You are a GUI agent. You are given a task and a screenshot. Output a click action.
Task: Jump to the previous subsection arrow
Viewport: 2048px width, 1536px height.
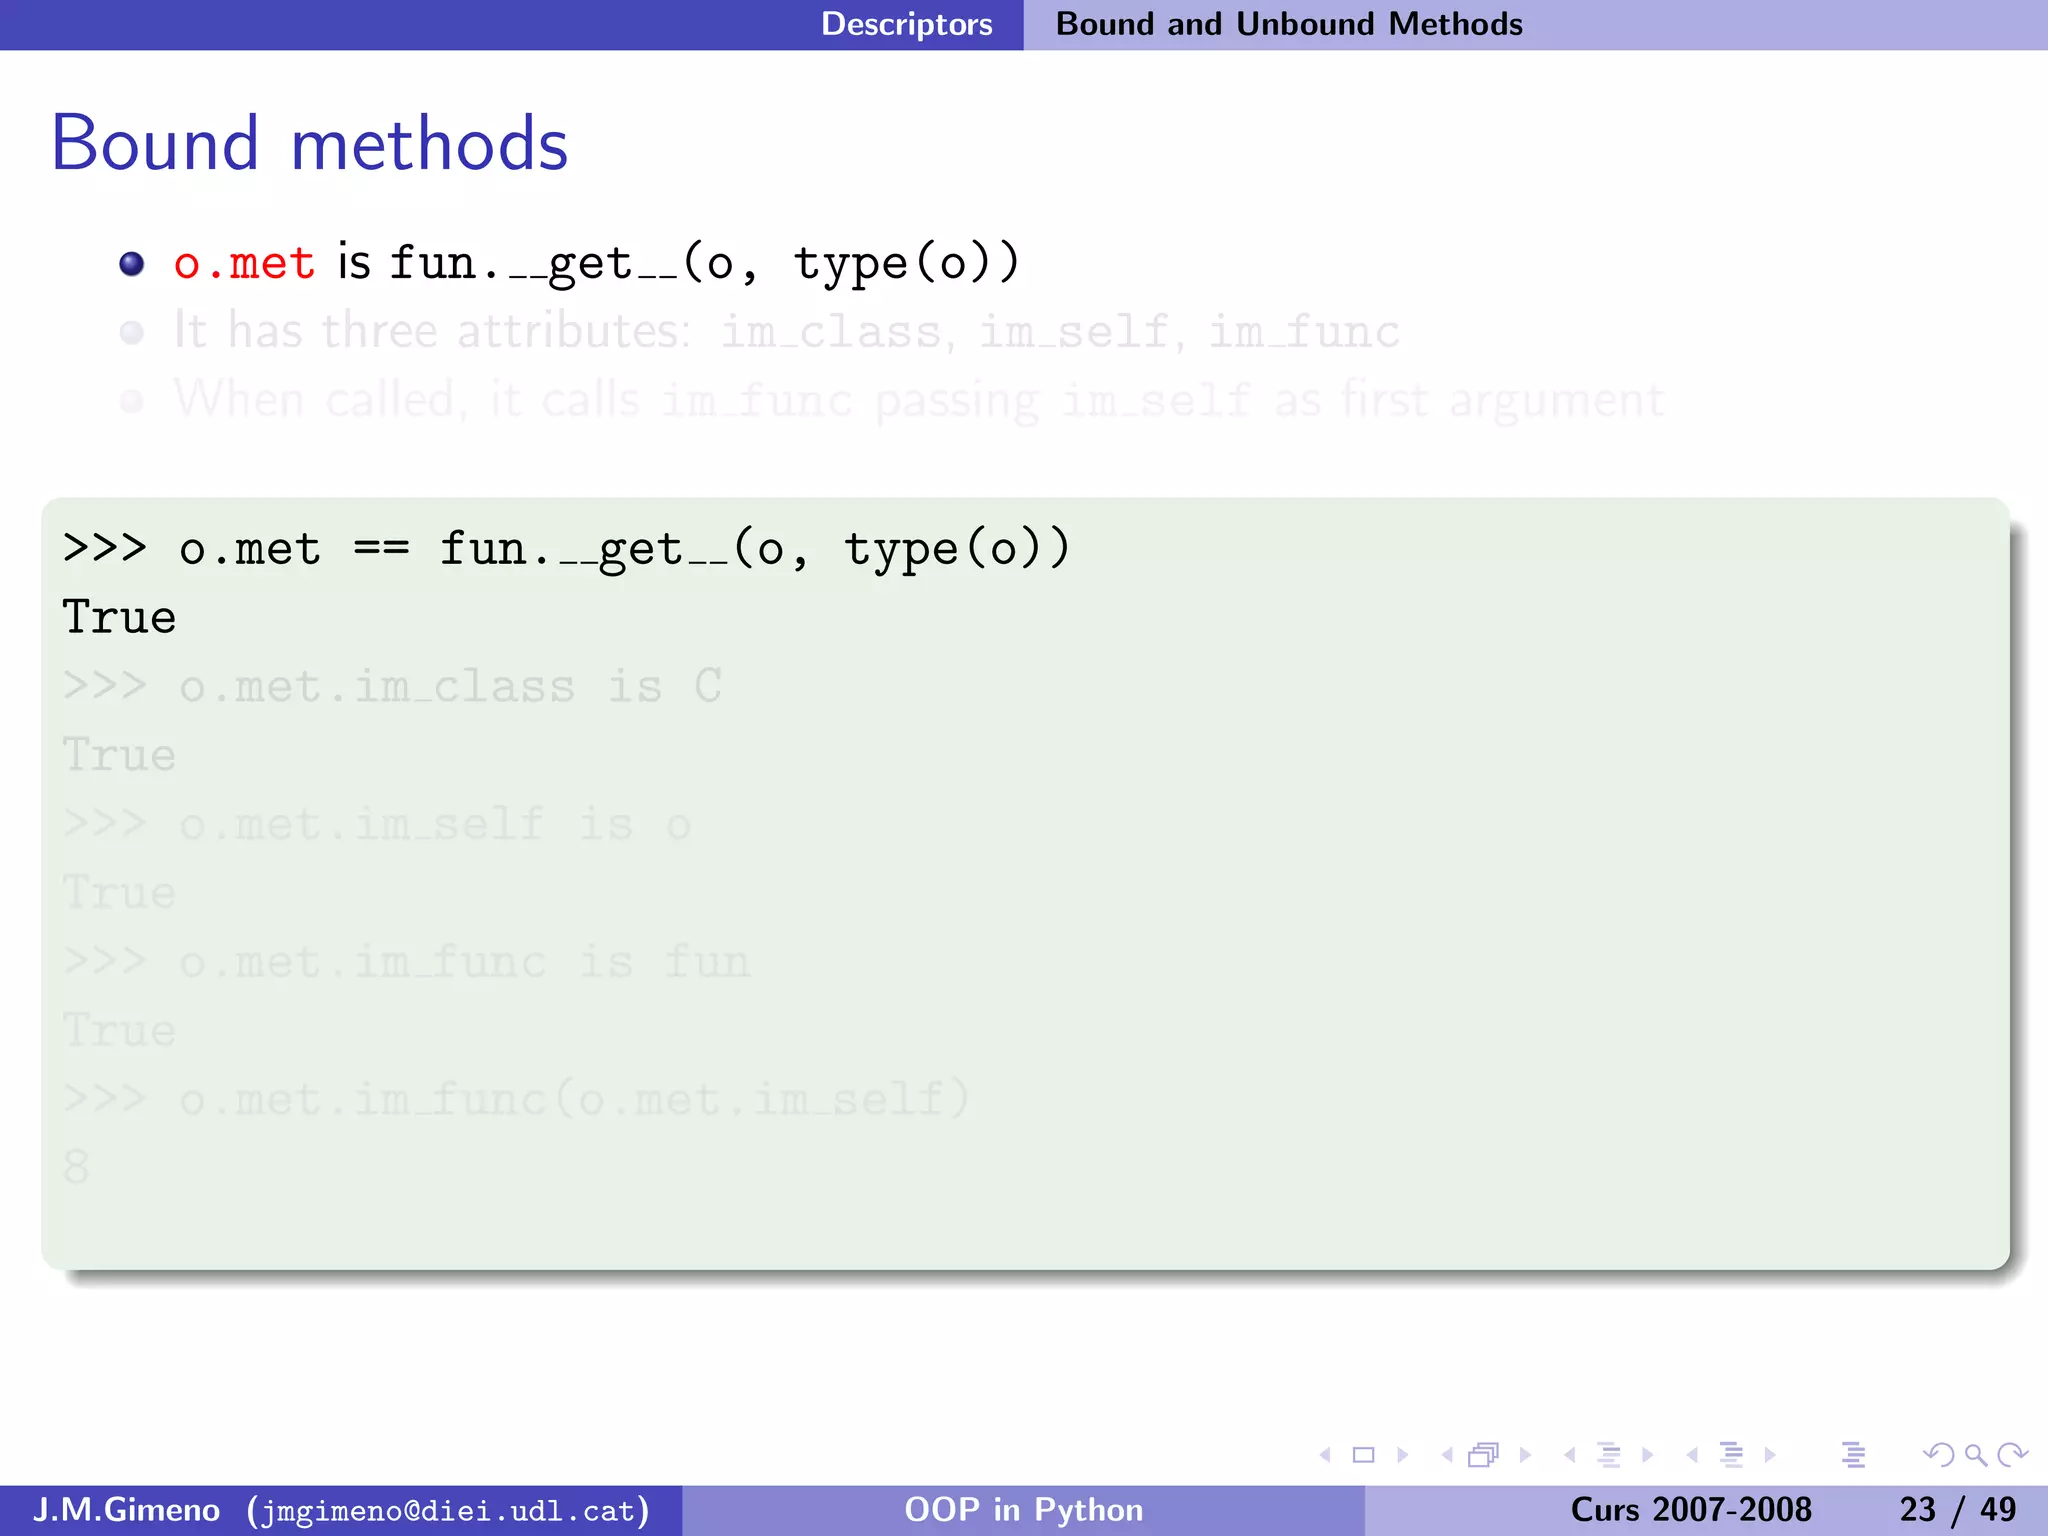click(x=1570, y=1455)
